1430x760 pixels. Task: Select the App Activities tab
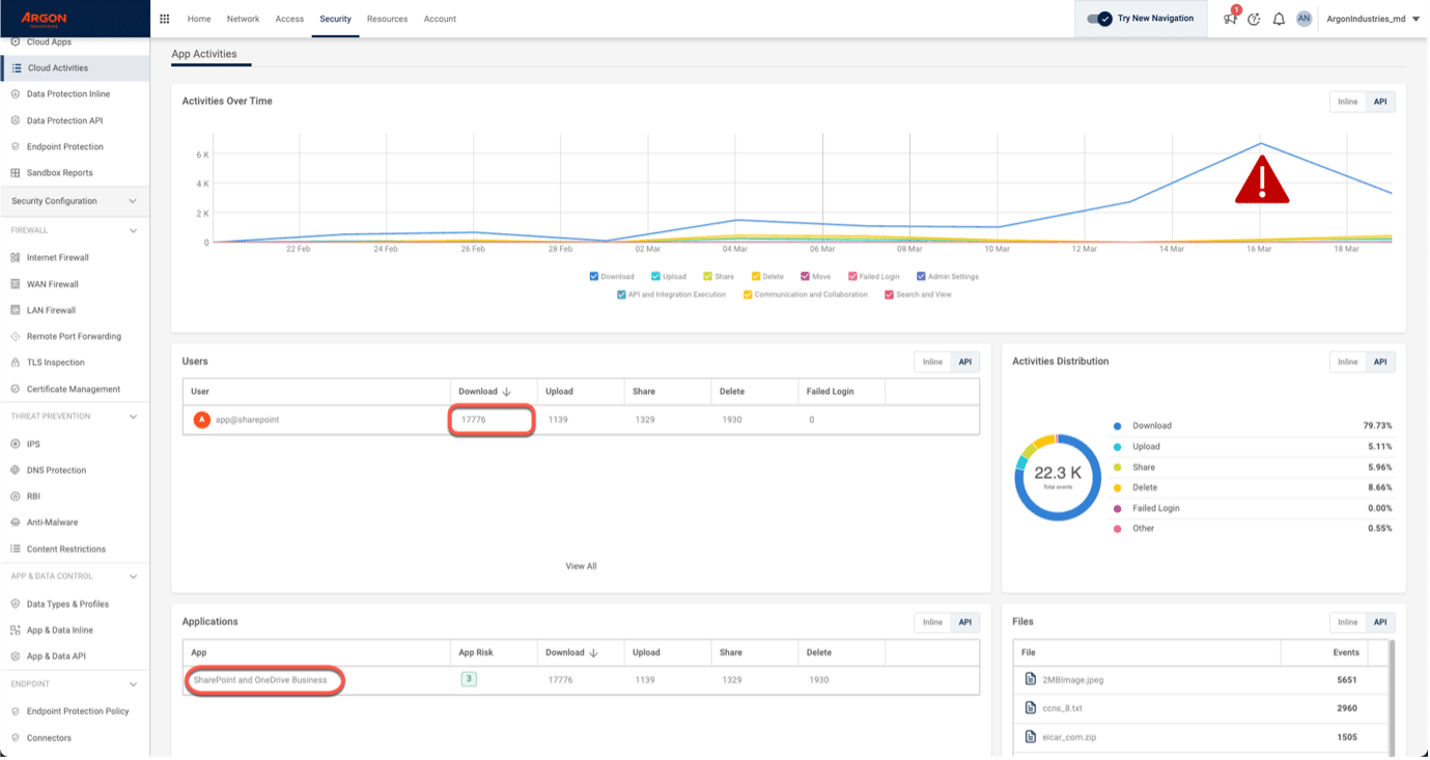(204, 54)
